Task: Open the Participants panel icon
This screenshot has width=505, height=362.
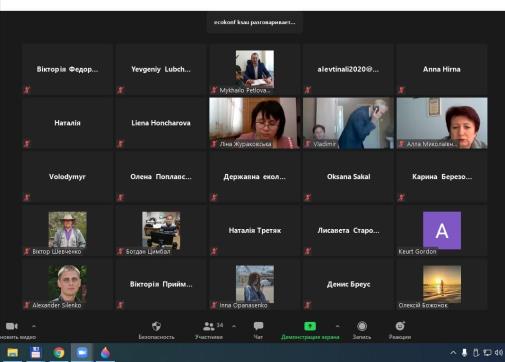Action: coord(209,326)
